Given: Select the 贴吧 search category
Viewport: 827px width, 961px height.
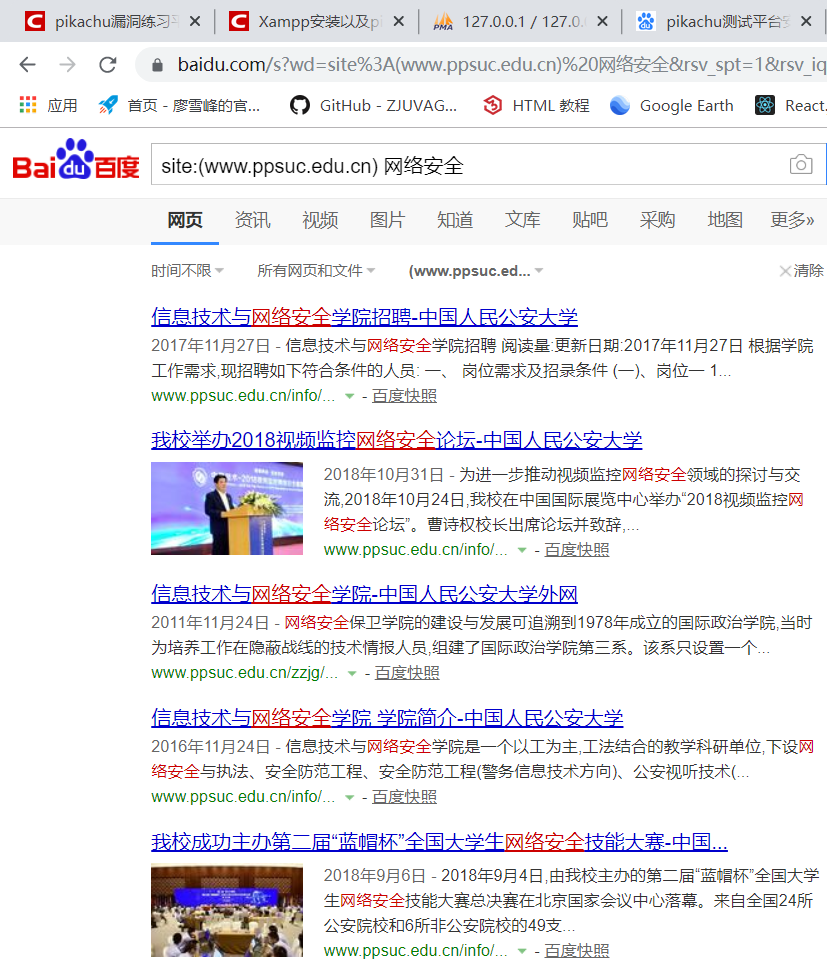Looking at the screenshot, I should tap(590, 219).
